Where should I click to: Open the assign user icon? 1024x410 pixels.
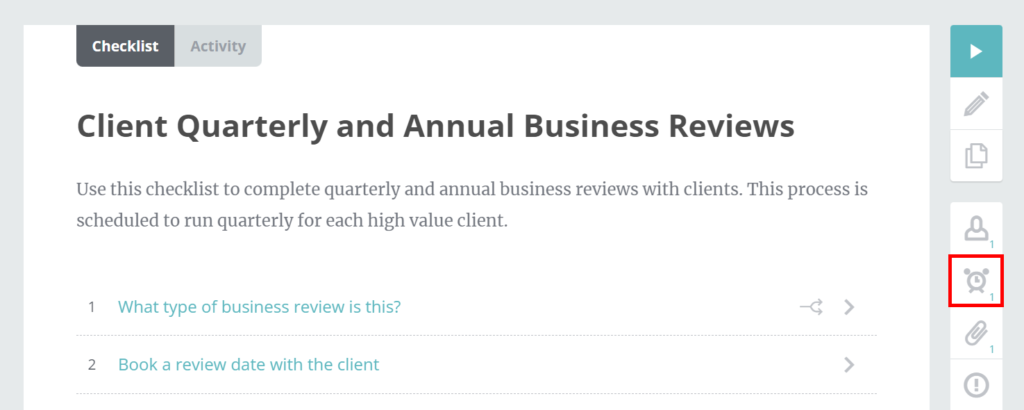[x=976, y=229]
